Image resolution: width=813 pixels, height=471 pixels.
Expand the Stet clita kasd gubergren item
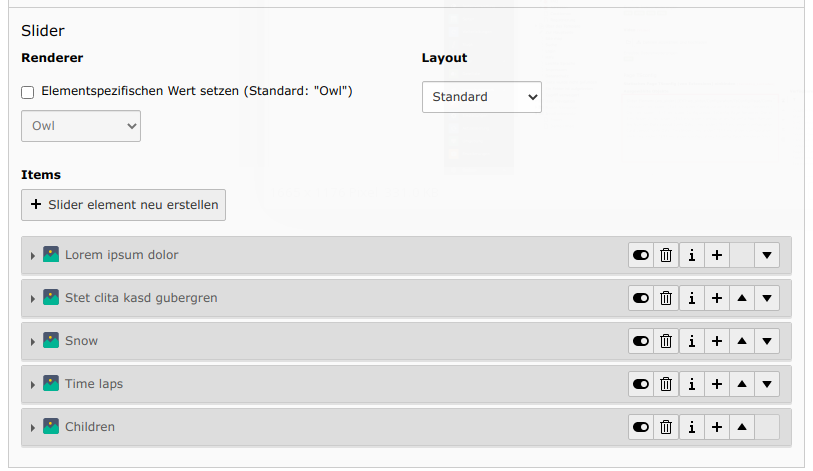33,299
